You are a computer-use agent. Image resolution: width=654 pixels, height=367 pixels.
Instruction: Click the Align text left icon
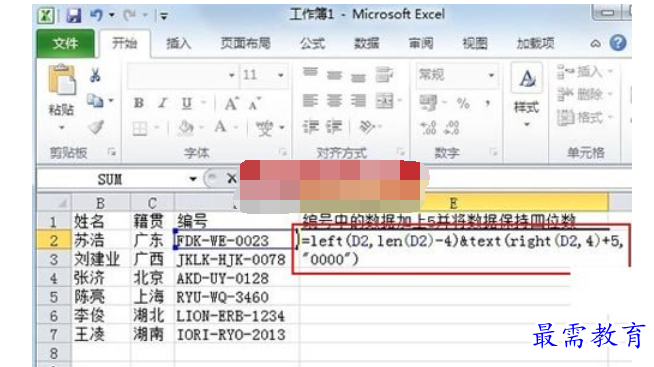click(310, 101)
